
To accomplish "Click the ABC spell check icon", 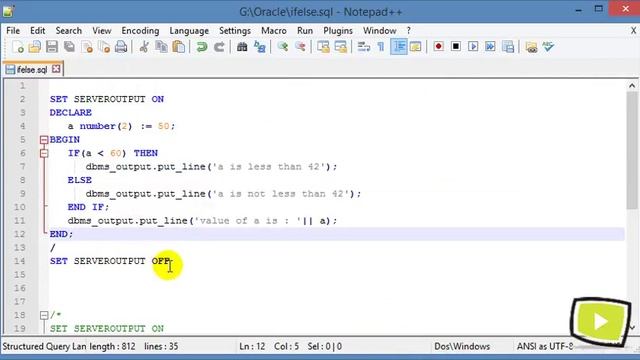I will click(548, 47).
